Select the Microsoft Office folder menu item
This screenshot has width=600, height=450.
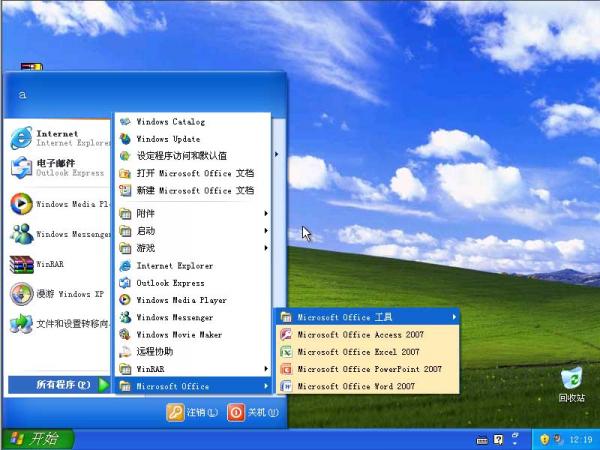(193, 386)
